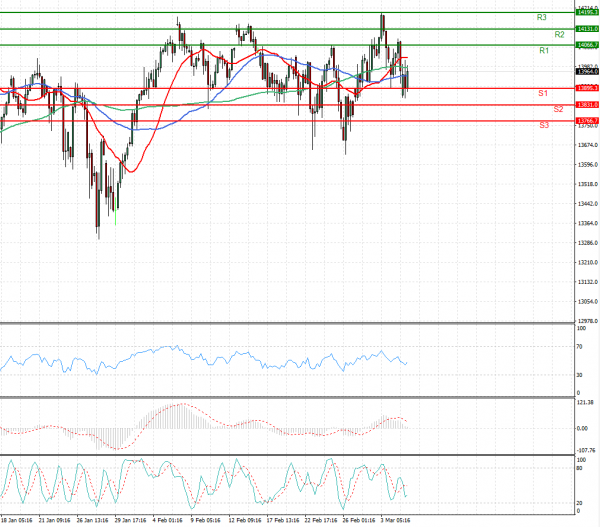Image resolution: width=600 pixels, height=527 pixels.
Task: Click the 18 Jan 05:16 date label
Action: [17, 520]
